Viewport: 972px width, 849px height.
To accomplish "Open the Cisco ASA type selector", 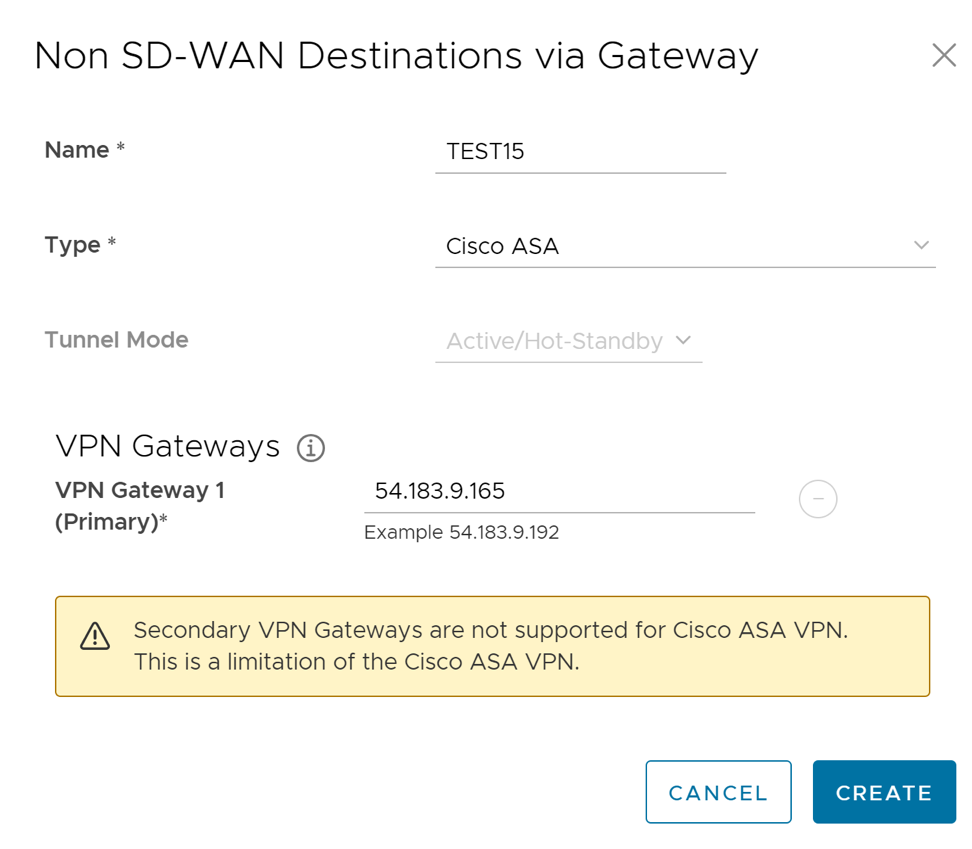I will [684, 246].
